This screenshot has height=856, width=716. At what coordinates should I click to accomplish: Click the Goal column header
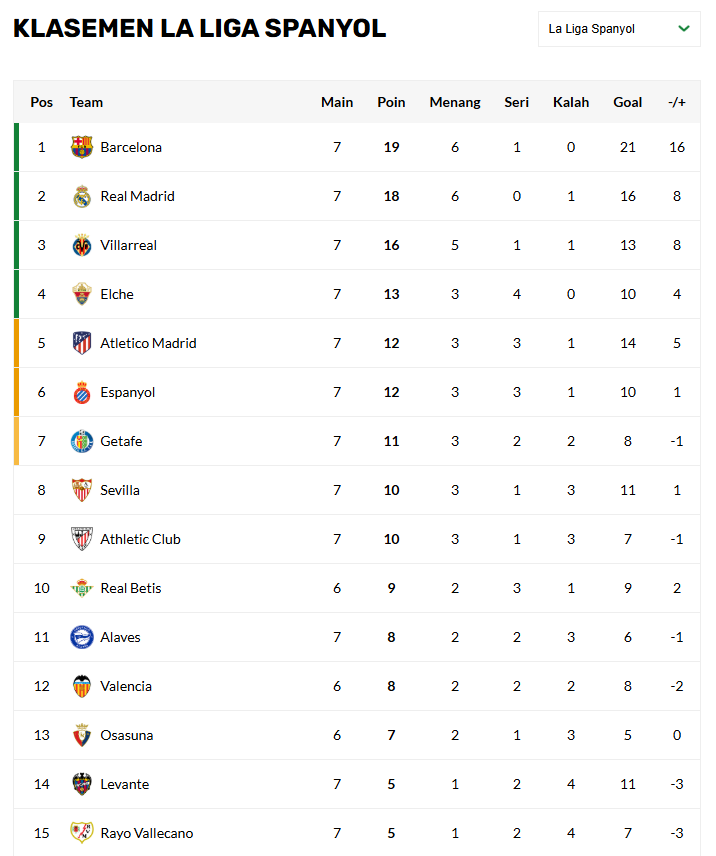(x=628, y=102)
